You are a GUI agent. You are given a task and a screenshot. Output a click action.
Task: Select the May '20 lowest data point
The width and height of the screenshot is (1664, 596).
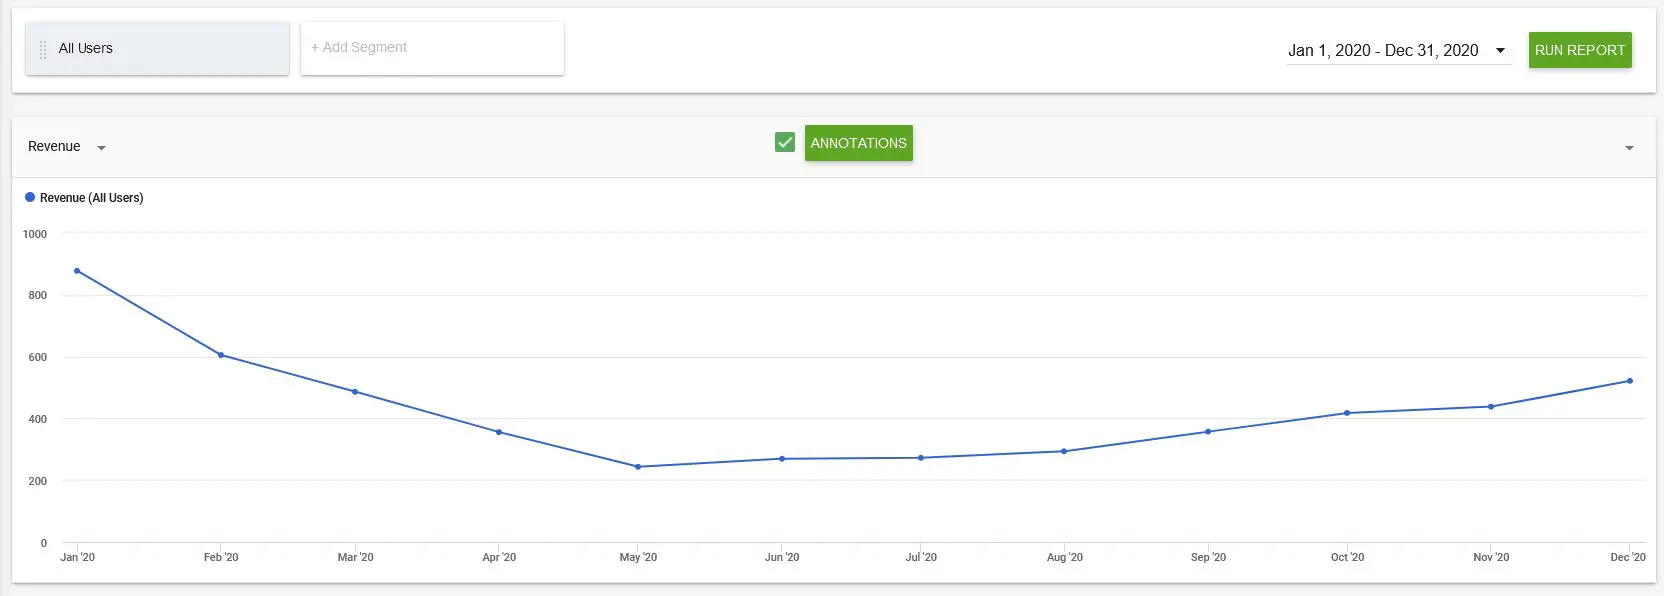coord(638,467)
